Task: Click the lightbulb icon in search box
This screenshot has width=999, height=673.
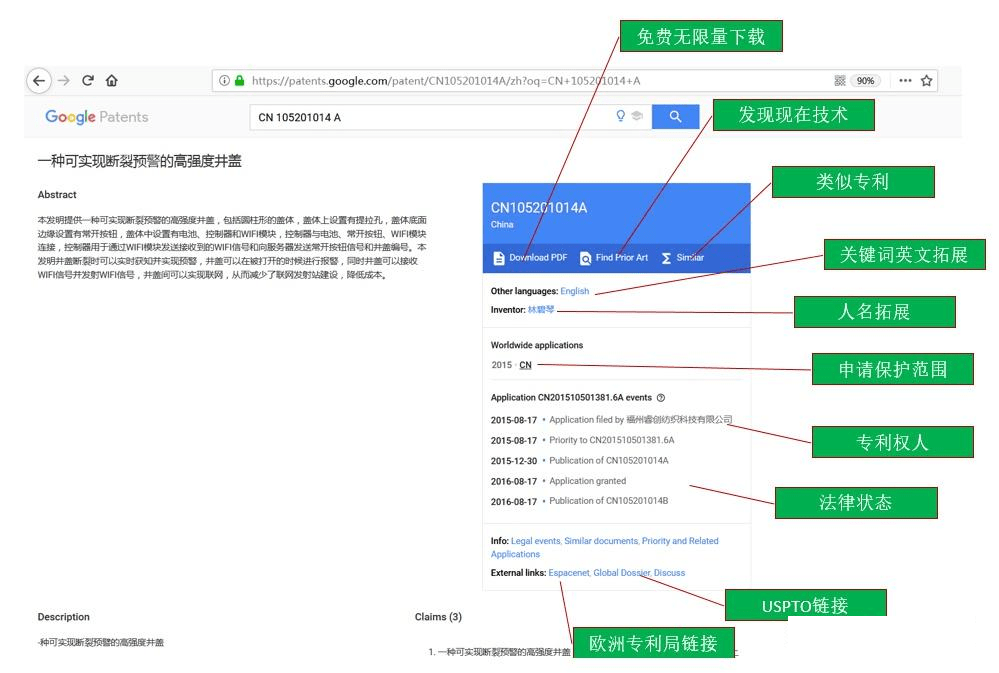Action: pyautogui.click(x=620, y=116)
